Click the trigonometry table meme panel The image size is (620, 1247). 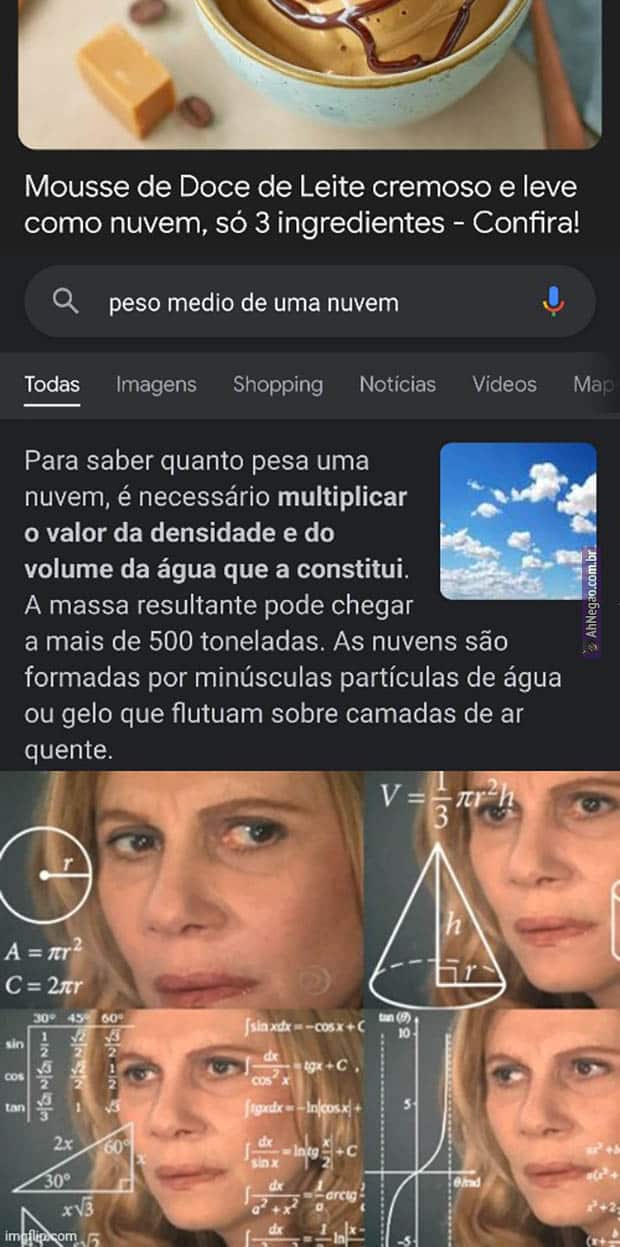click(x=182, y=1128)
